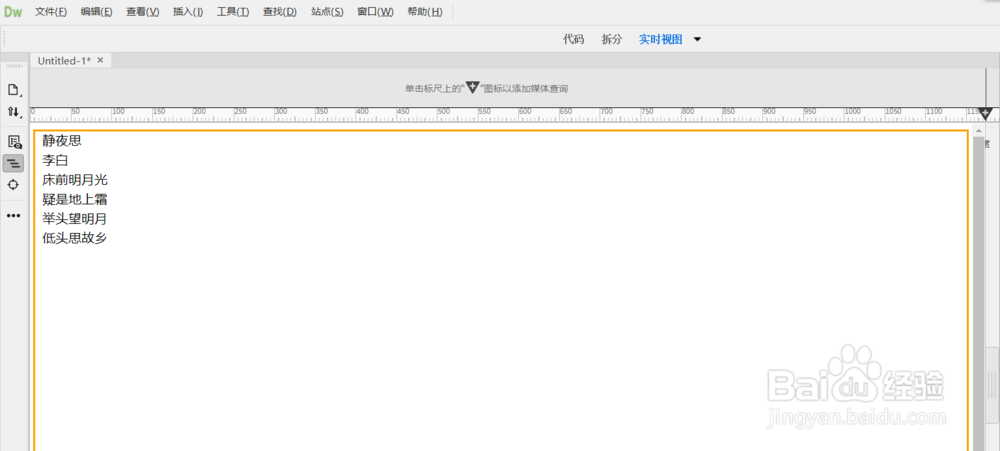This screenshot has height=451, width=1000.
Task: Close the Untitled-1 document tab
Action: (x=100, y=60)
